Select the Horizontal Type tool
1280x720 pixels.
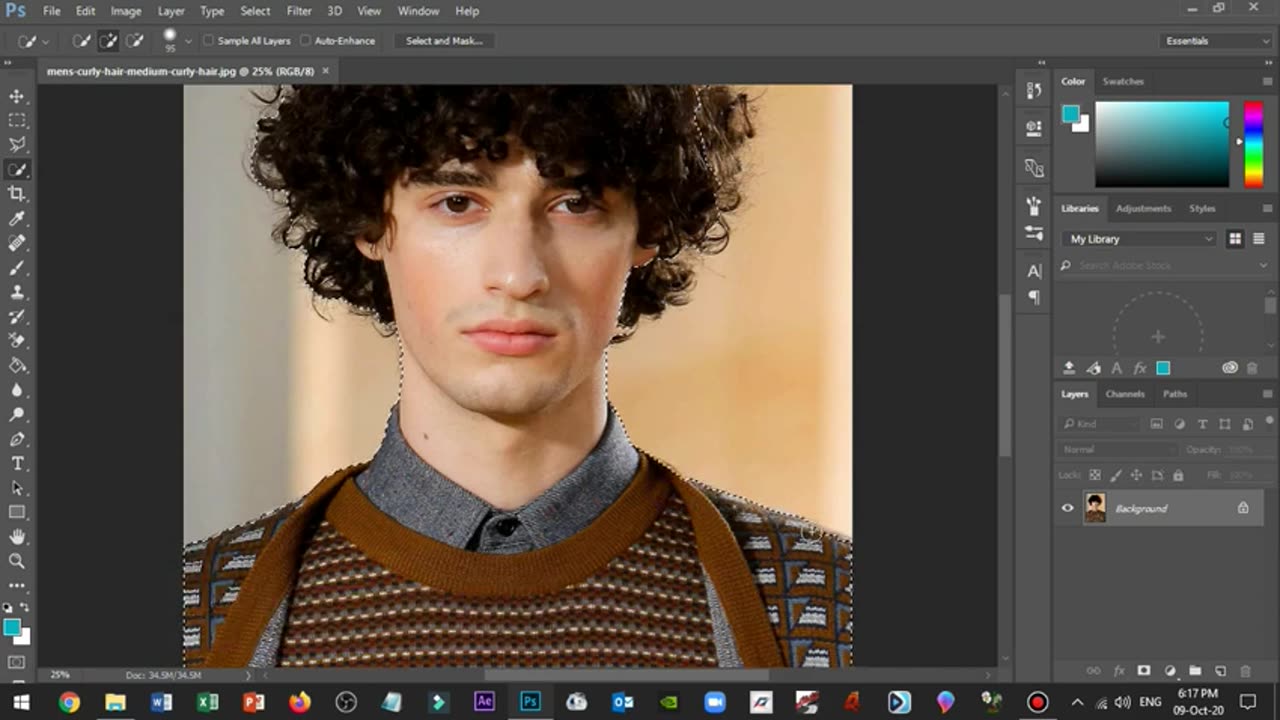[x=17, y=463]
